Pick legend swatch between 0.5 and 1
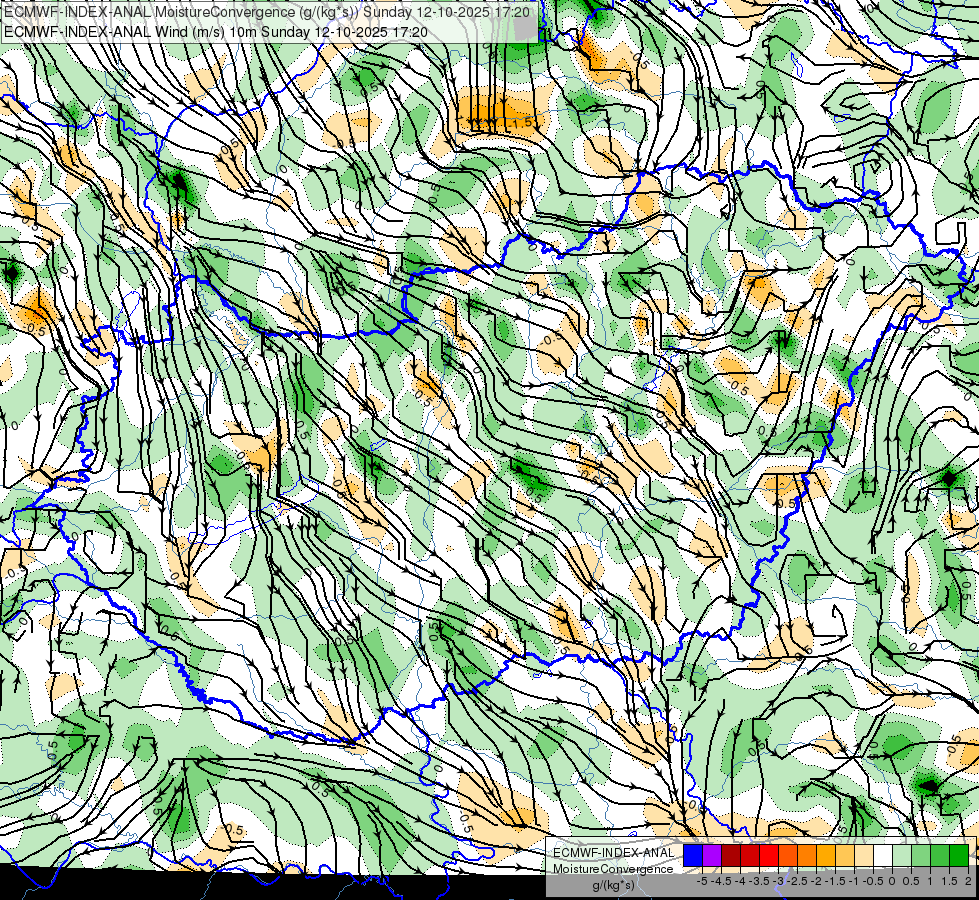979x900 pixels. pyautogui.click(x=921, y=855)
